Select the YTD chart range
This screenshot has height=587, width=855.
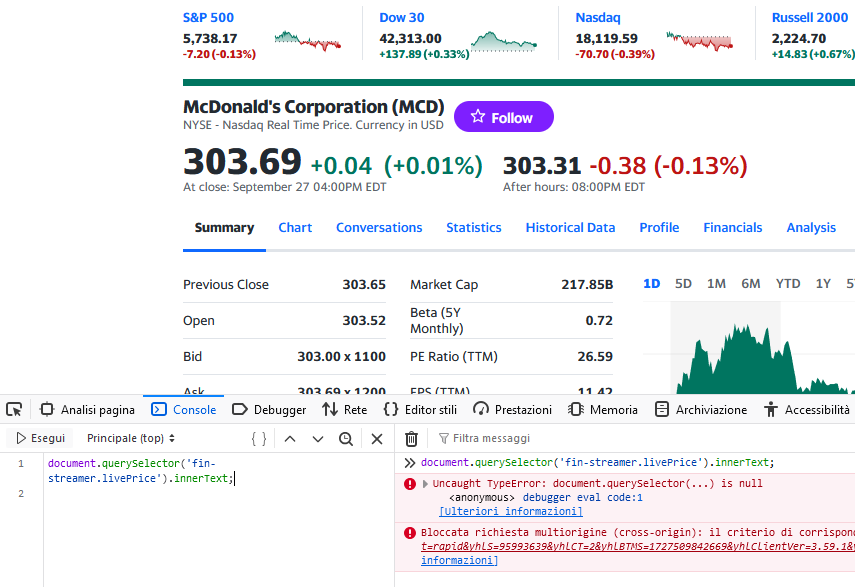[x=788, y=283]
